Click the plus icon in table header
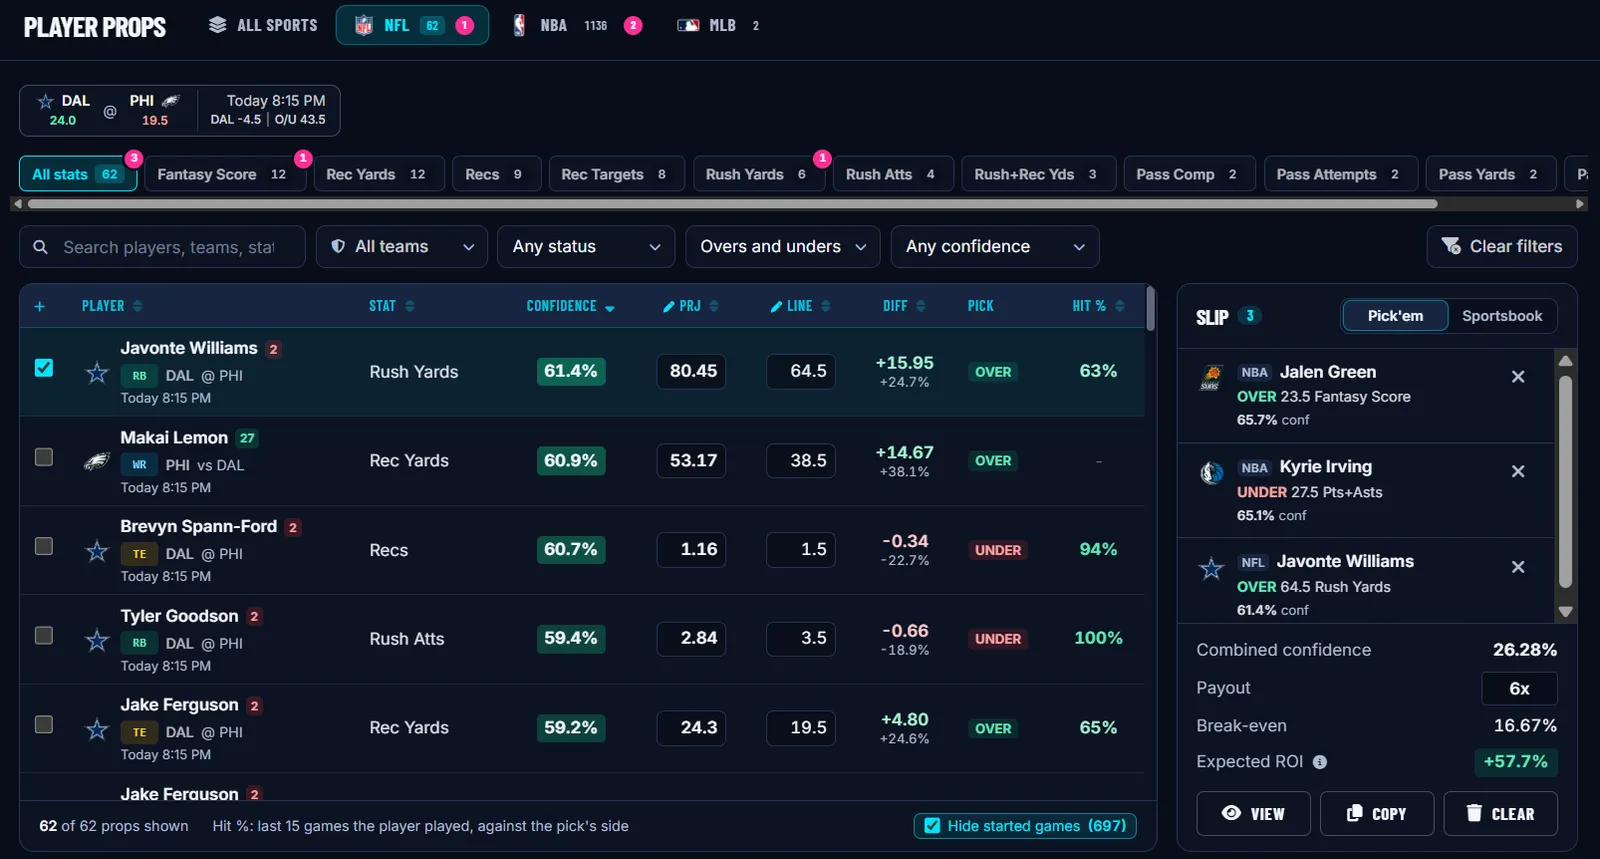Image resolution: width=1600 pixels, height=859 pixels. pyautogui.click(x=39, y=306)
